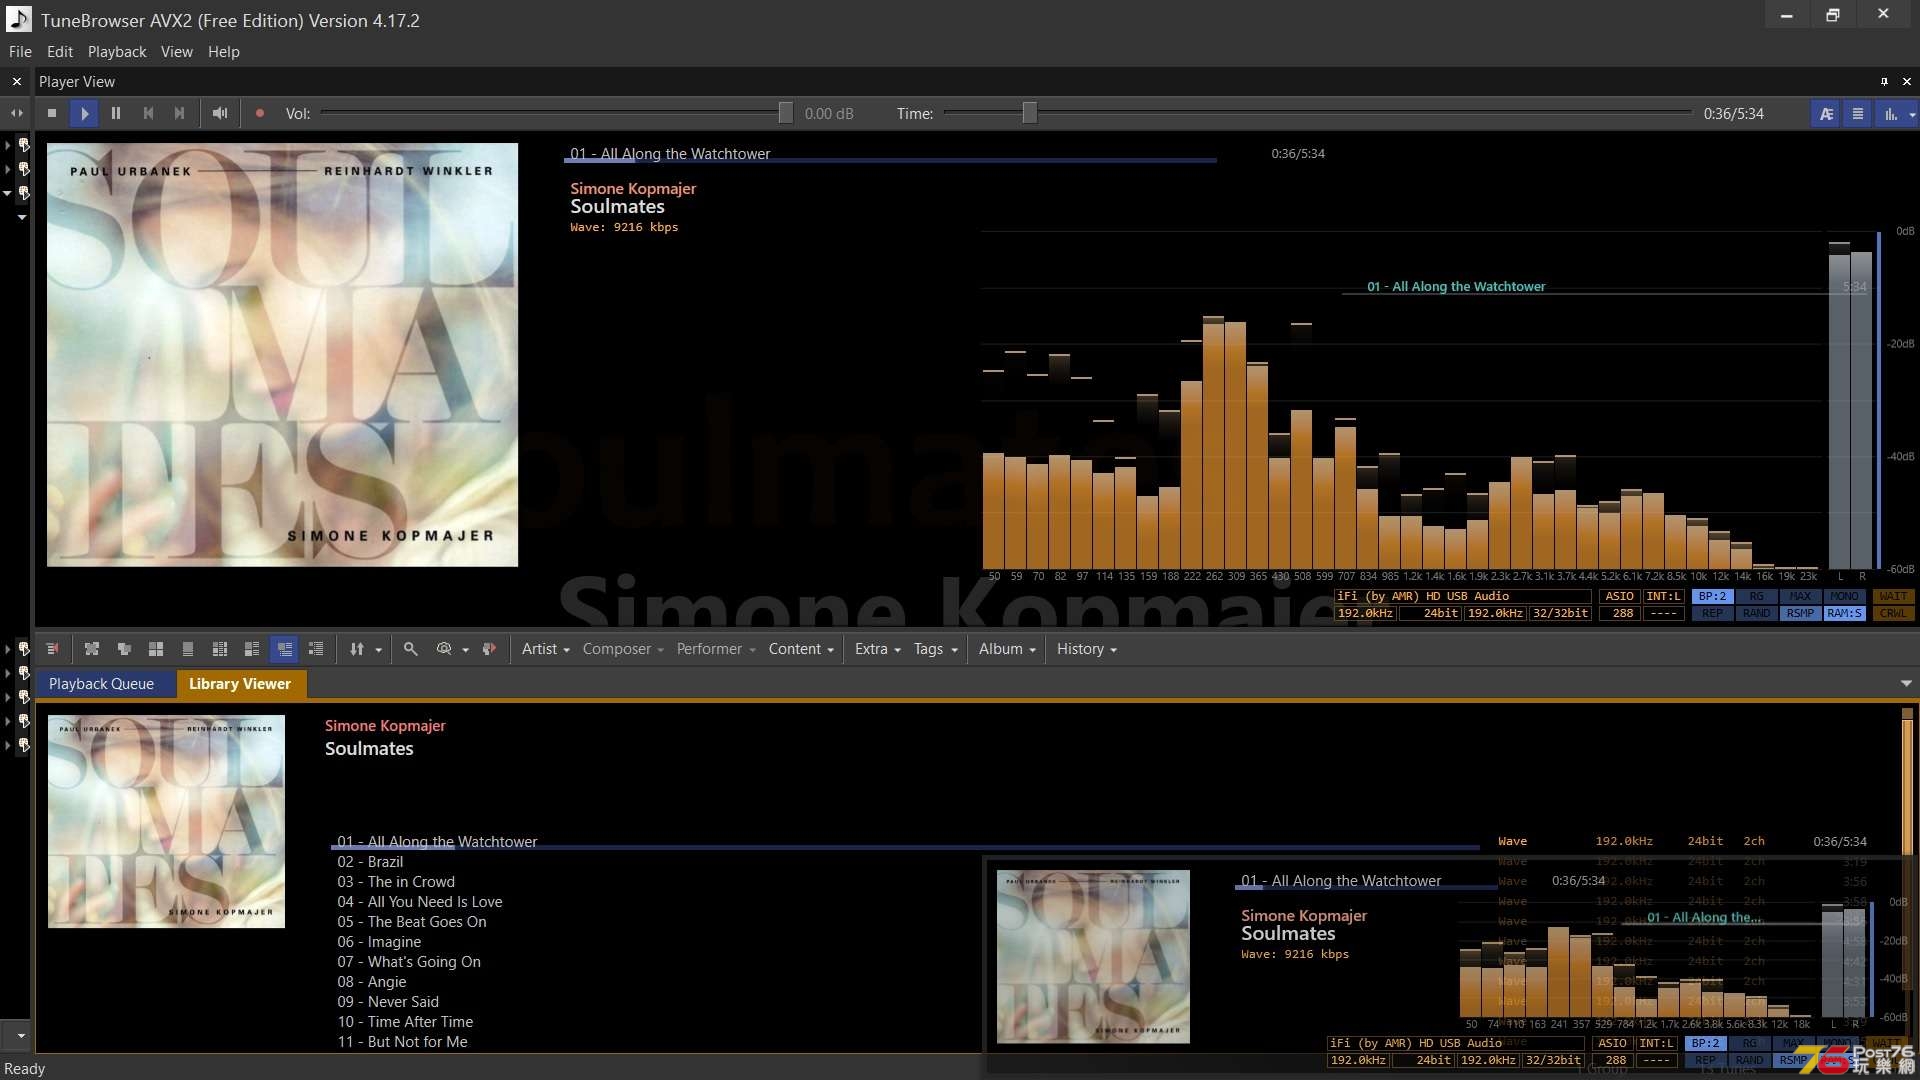
Task: Toggle the MONO indicator
Action: click(1844, 596)
